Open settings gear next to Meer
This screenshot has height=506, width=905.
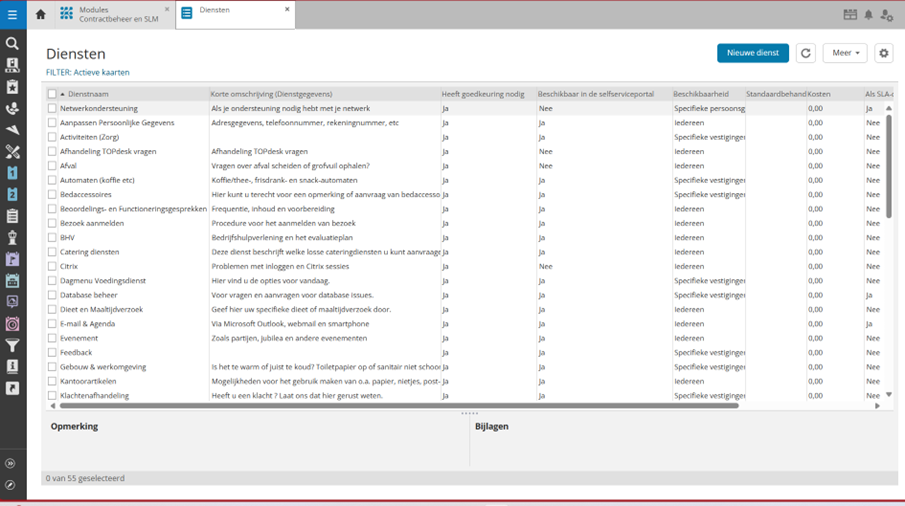(883, 53)
